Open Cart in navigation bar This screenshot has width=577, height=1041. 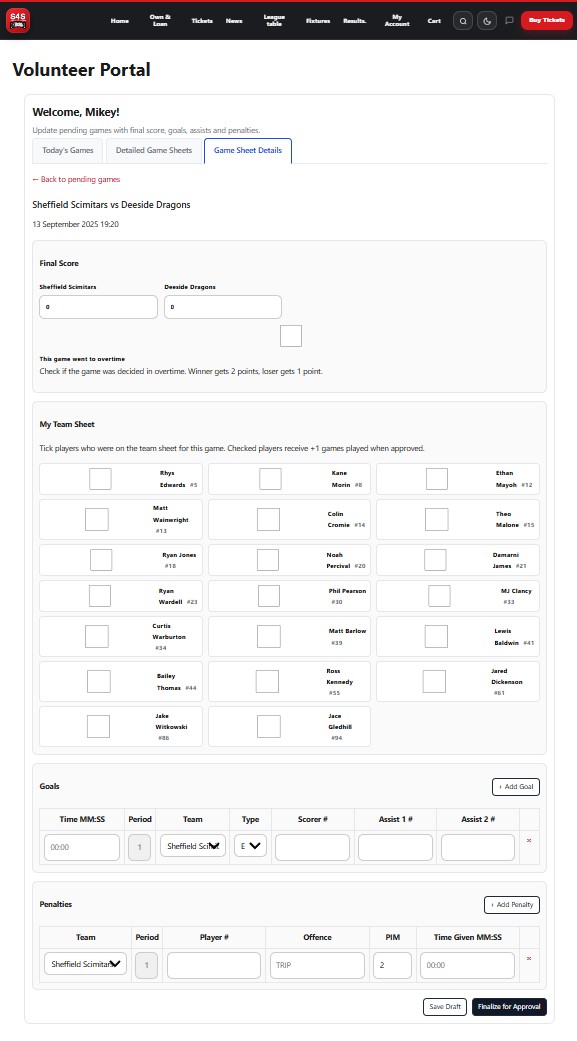coord(434,21)
